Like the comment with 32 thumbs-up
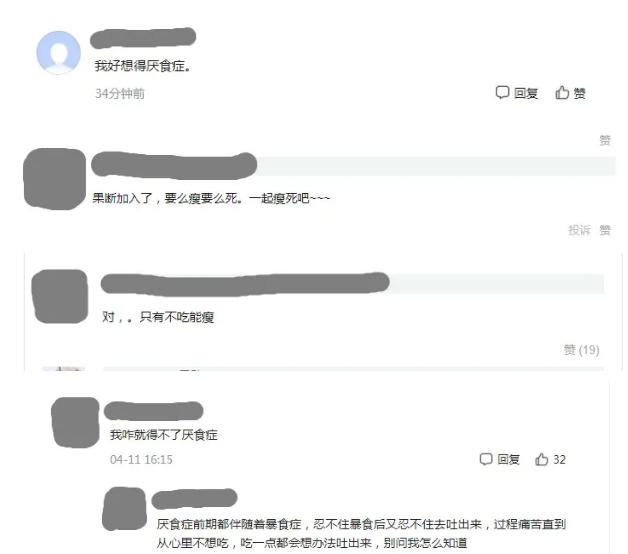 [541, 459]
